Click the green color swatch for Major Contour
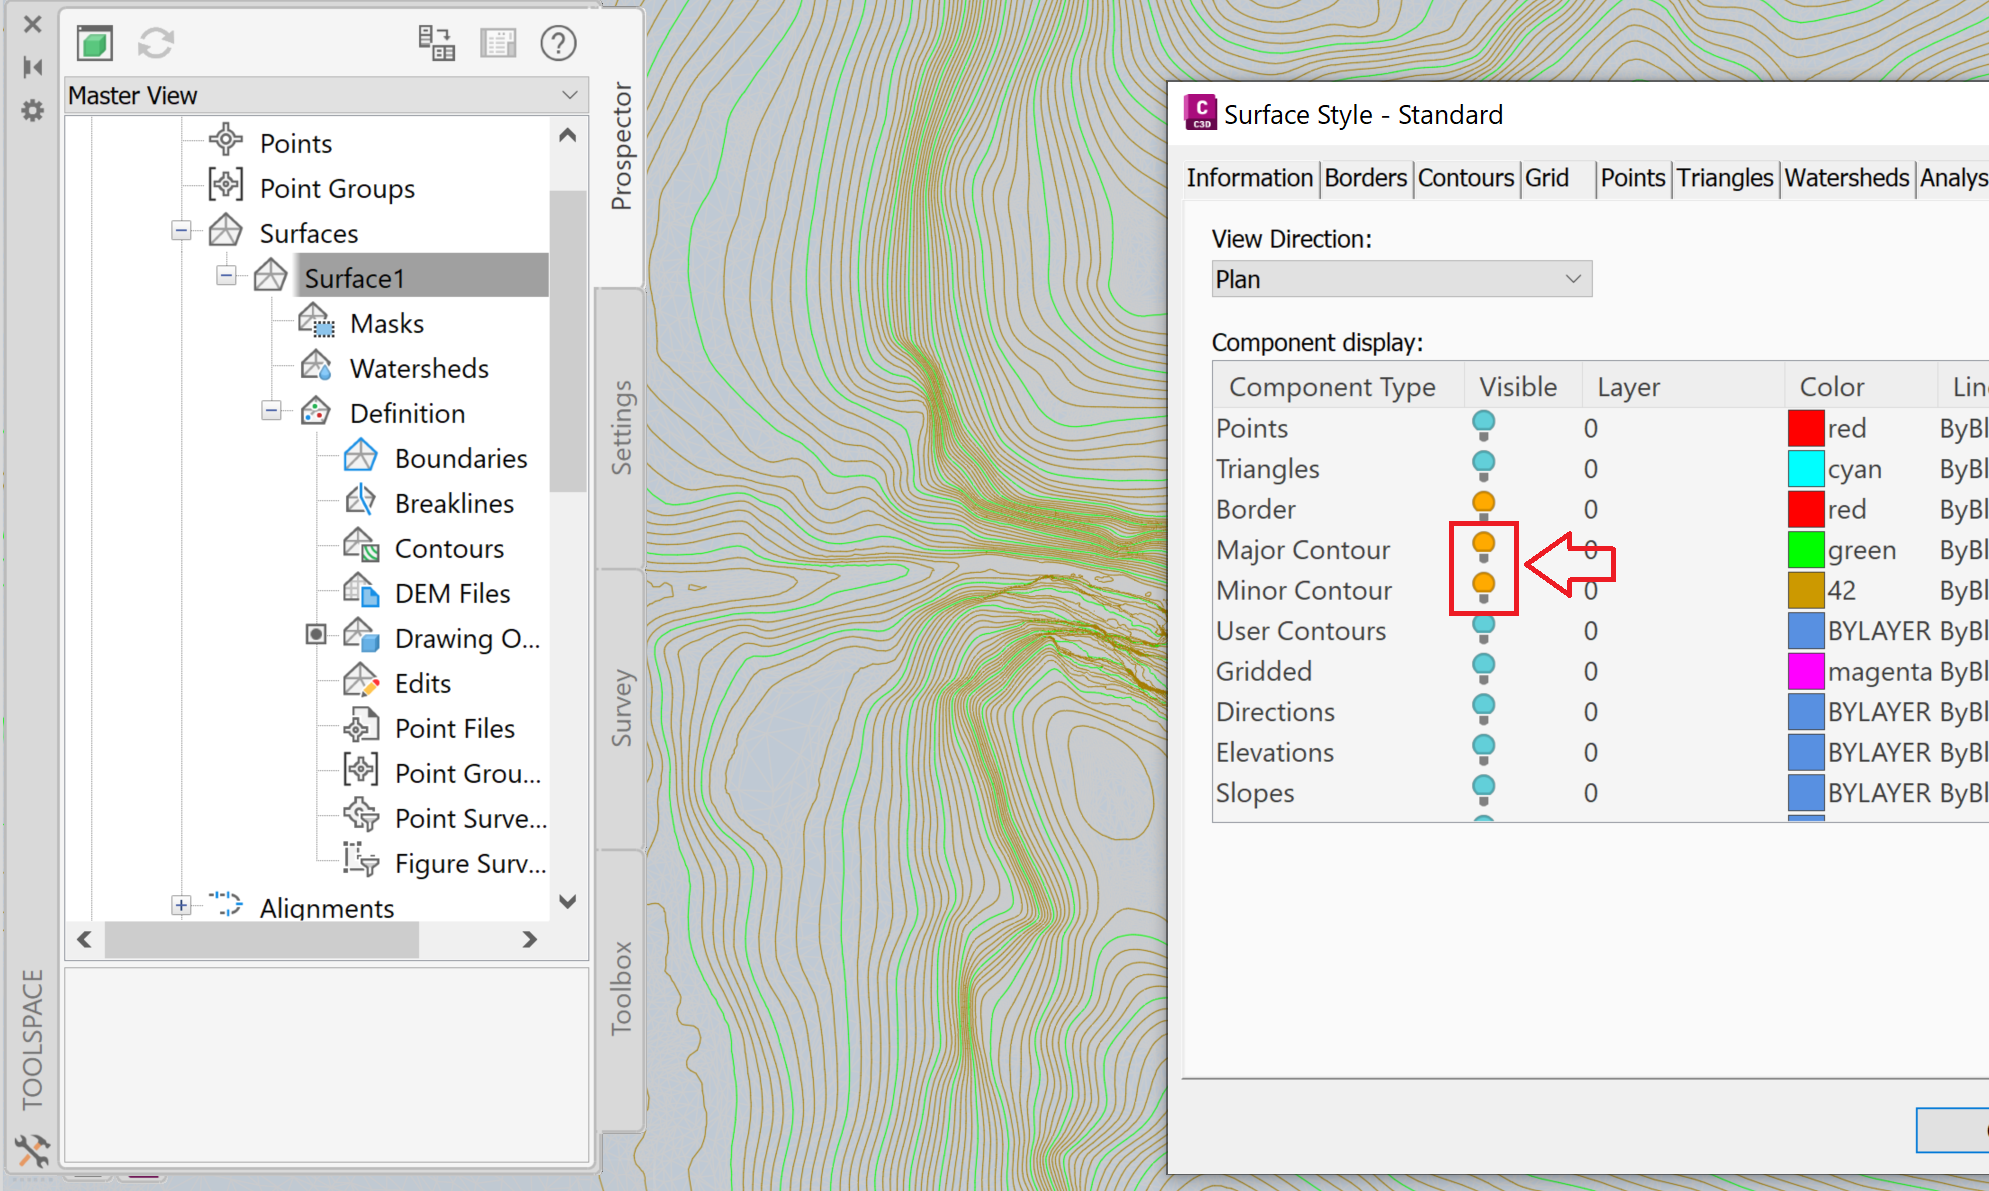The image size is (1989, 1191). tap(1804, 549)
